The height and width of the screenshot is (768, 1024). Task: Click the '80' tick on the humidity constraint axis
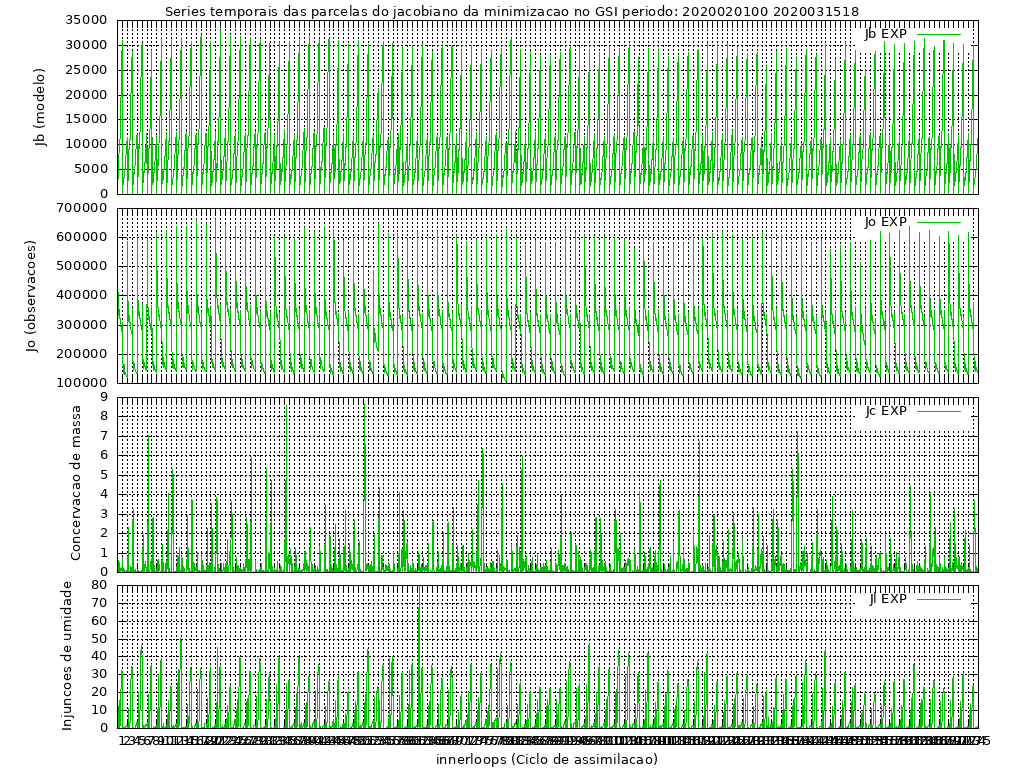pyautogui.click(x=99, y=585)
